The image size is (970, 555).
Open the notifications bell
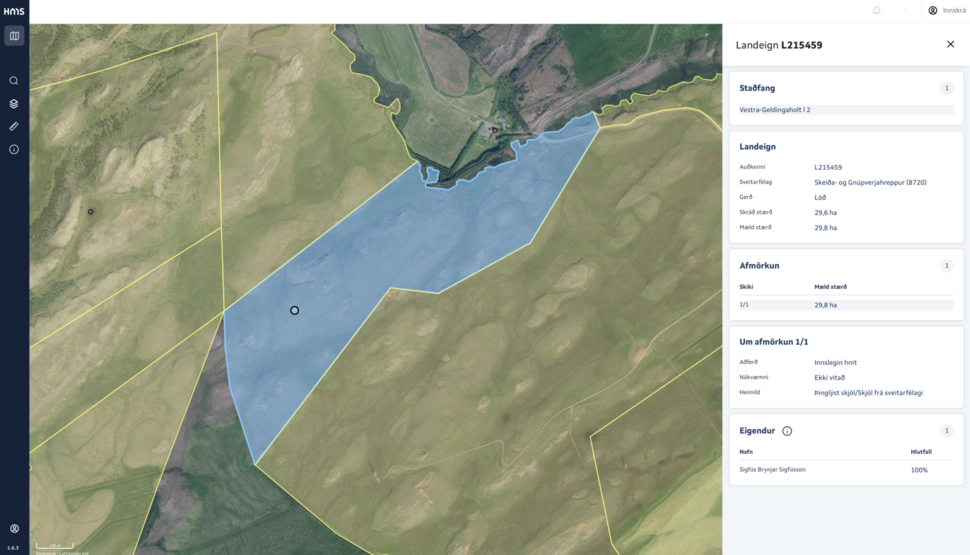(x=877, y=11)
